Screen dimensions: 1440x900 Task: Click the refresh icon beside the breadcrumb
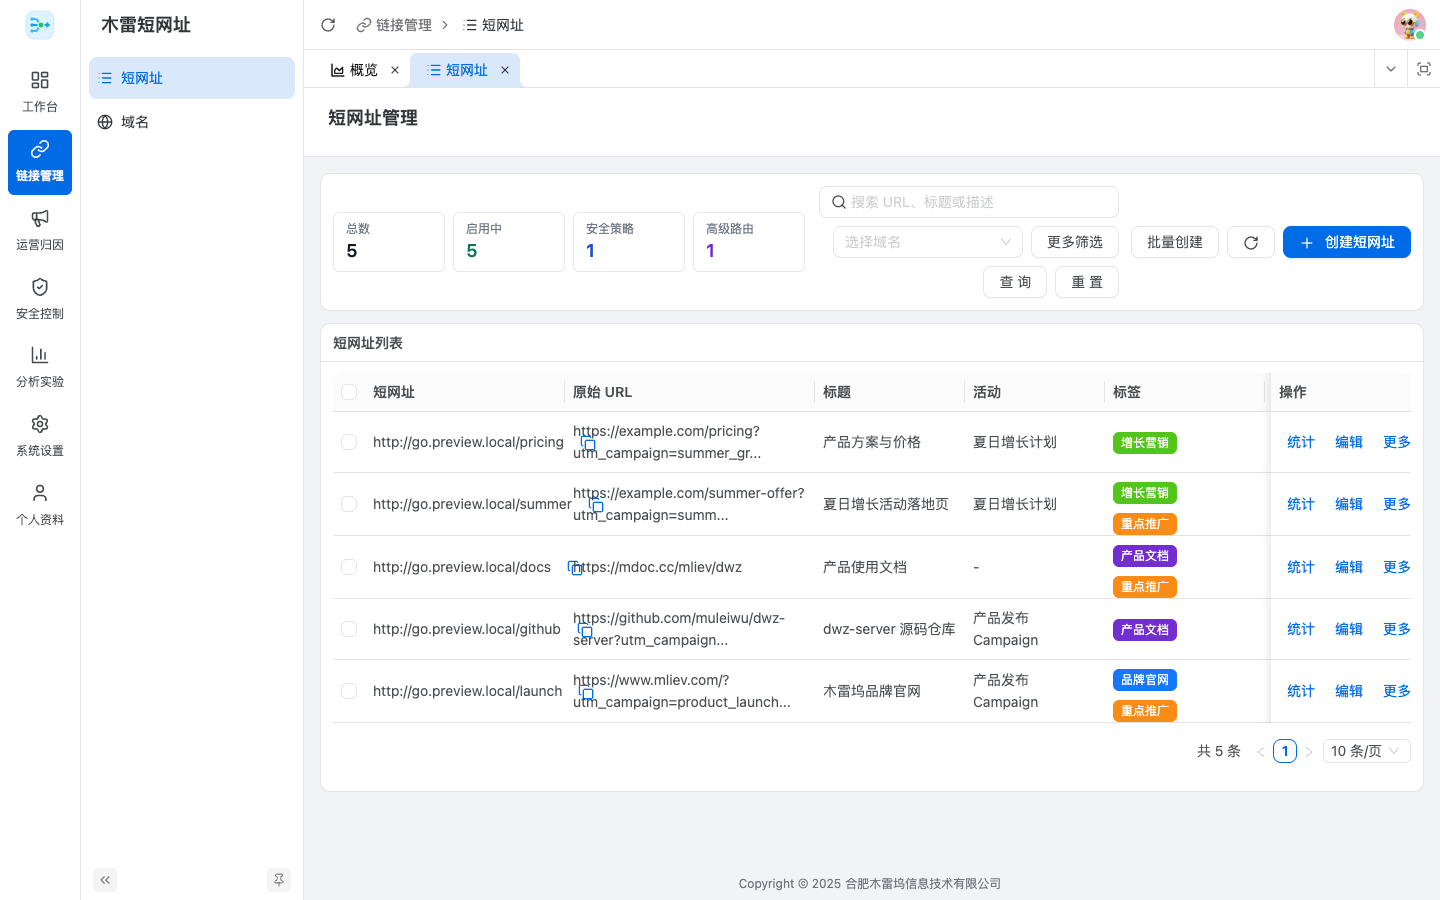click(328, 25)
